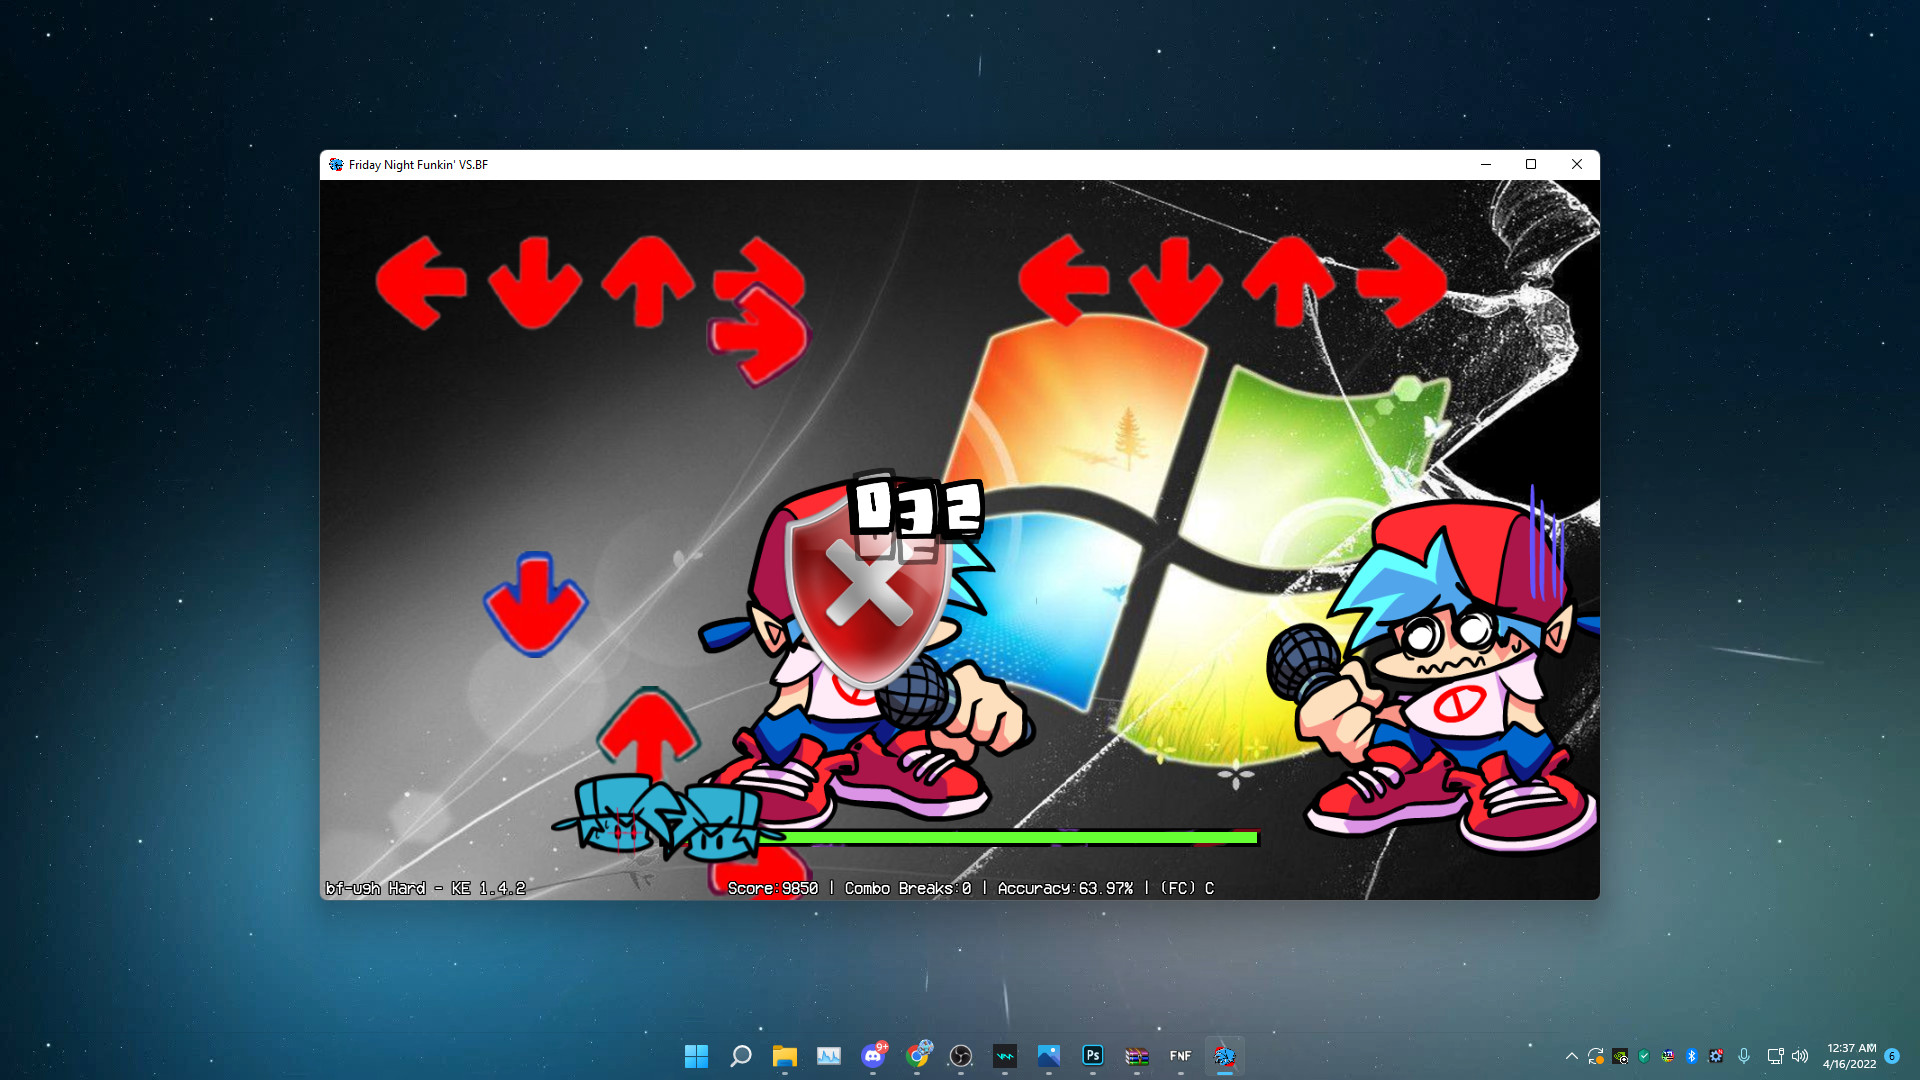Open the notification badge showing 6
The height and width of the screenshot is (1080, 1920).
(x=1892, y=1056)
